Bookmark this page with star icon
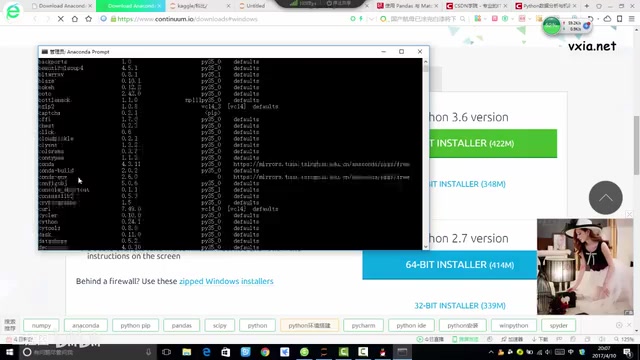Viewport: 640px width, 360px height. click(89, 19)
